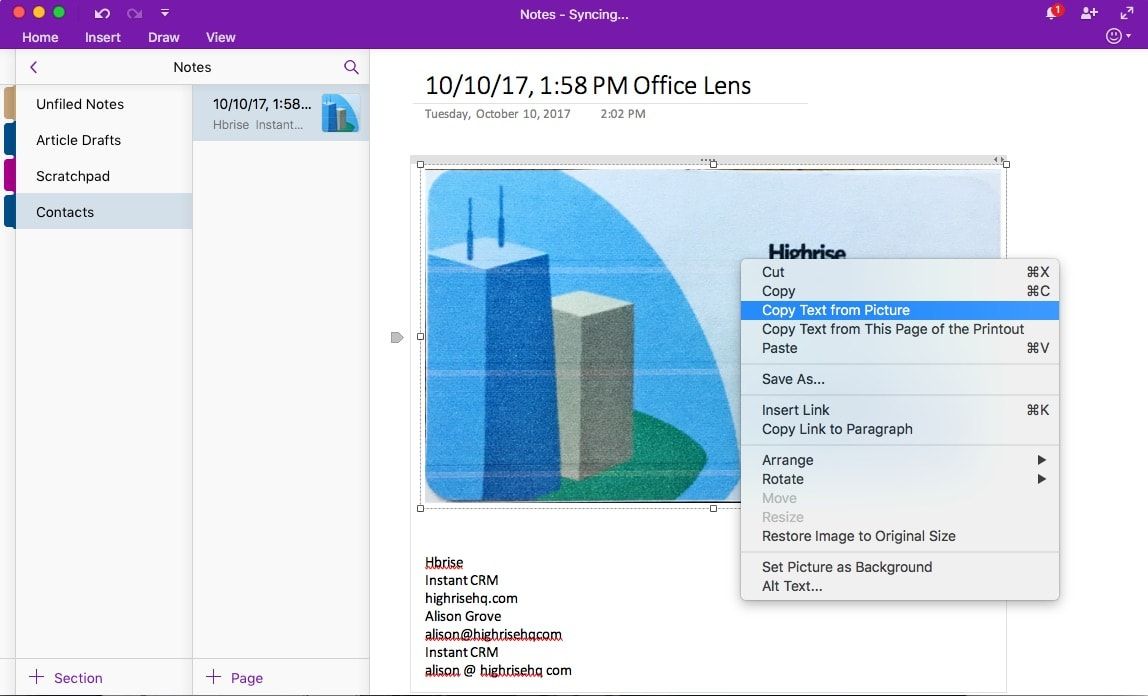This screenshot has height=696, width=1148.
Task: Select the Article Drafts section
Action: click(x=79, y=140)
